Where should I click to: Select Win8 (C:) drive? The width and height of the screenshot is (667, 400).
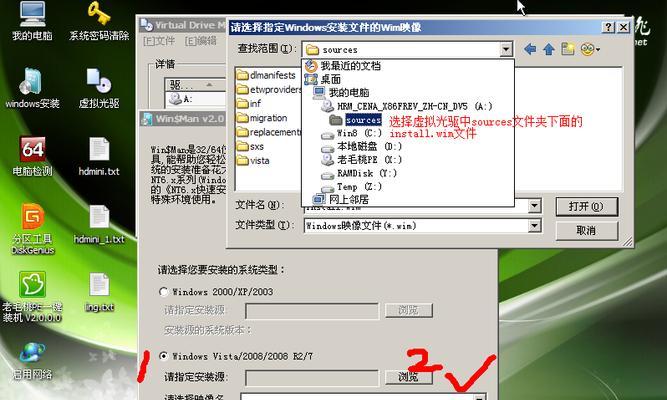click(351, 134)
